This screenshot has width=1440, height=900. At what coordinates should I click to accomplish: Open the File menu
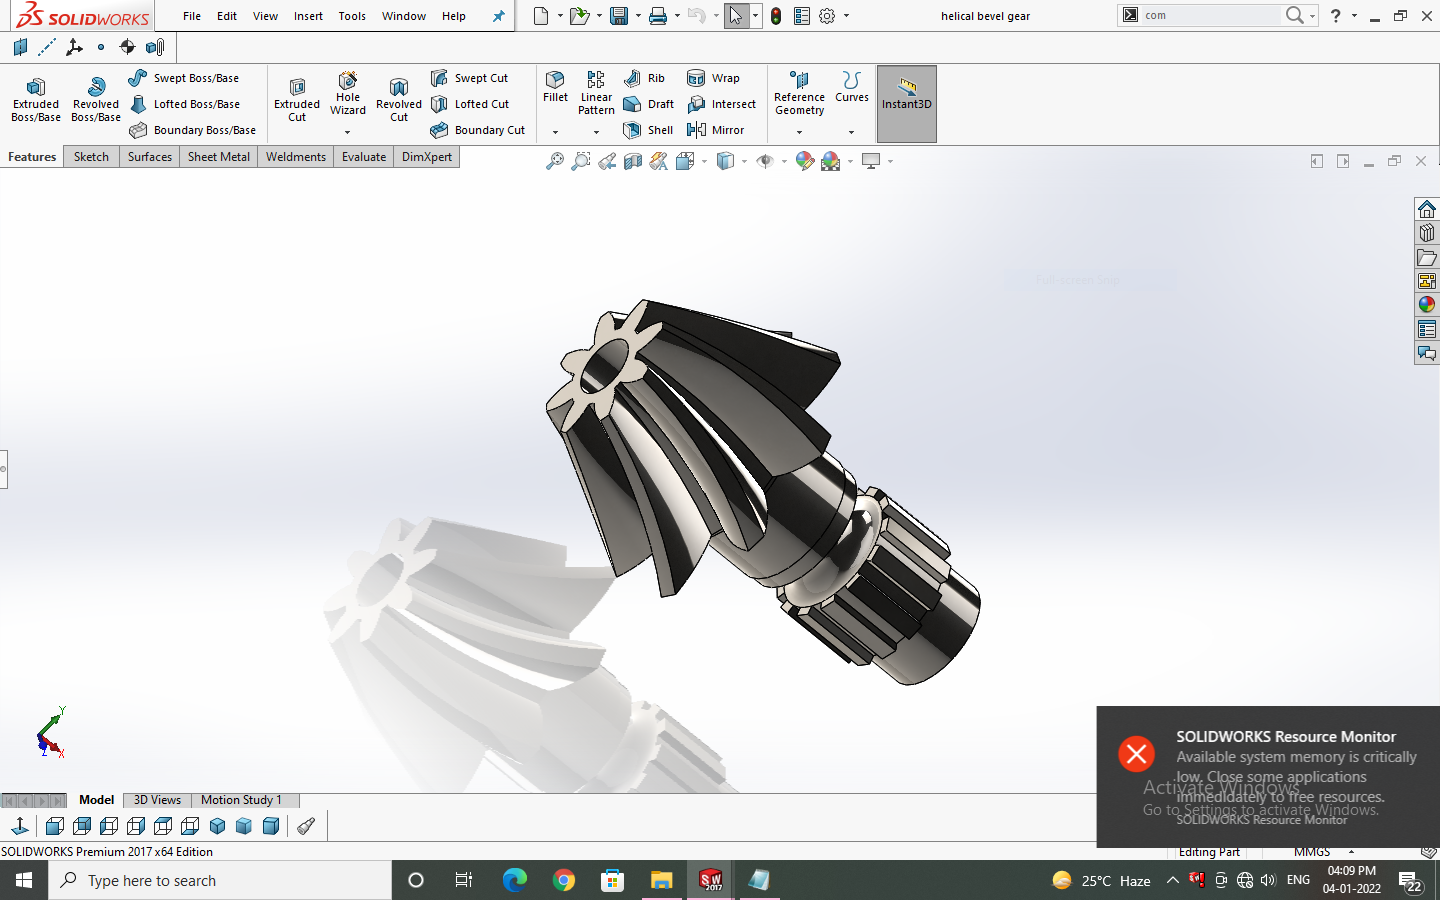(192, 16)
